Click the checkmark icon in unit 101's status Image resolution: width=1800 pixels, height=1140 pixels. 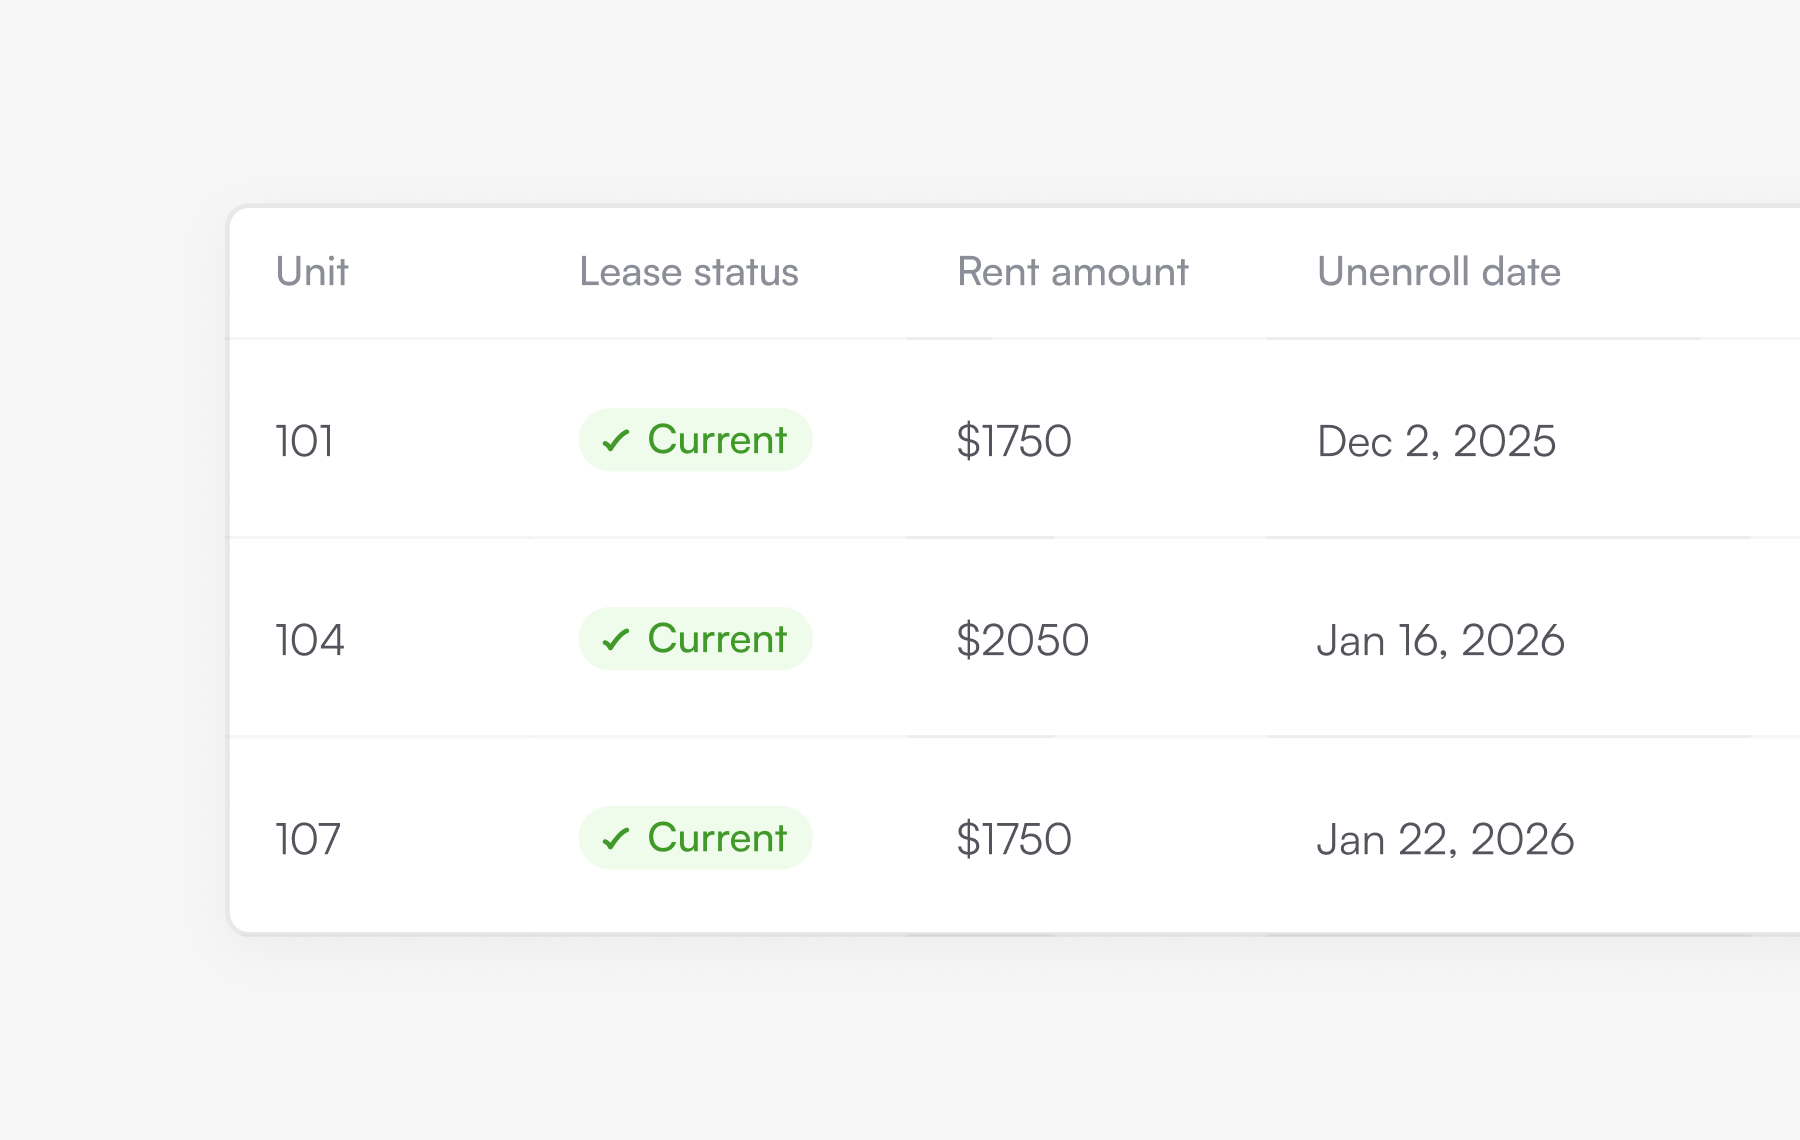(x=615, y=440)
